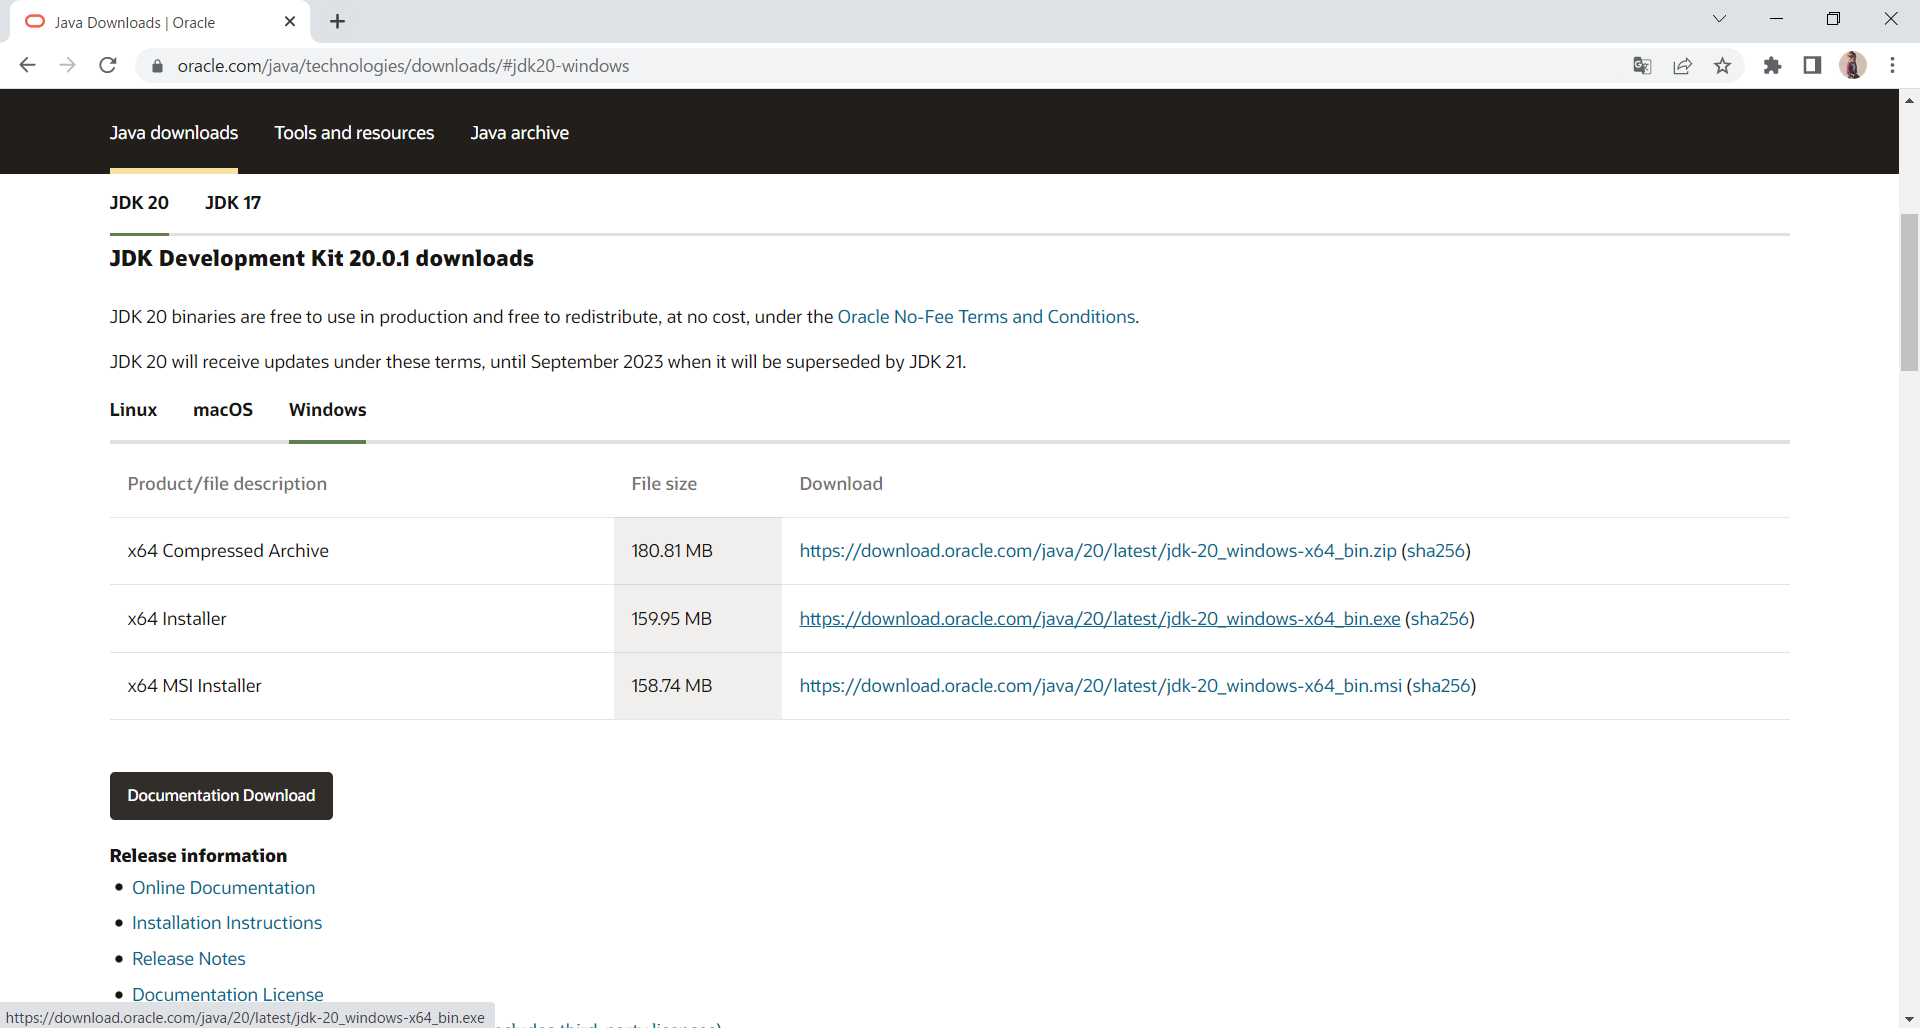Open the Chrome profile avatar
The width and height of the screenshot is (1920, 1028).
[1853, 66]
